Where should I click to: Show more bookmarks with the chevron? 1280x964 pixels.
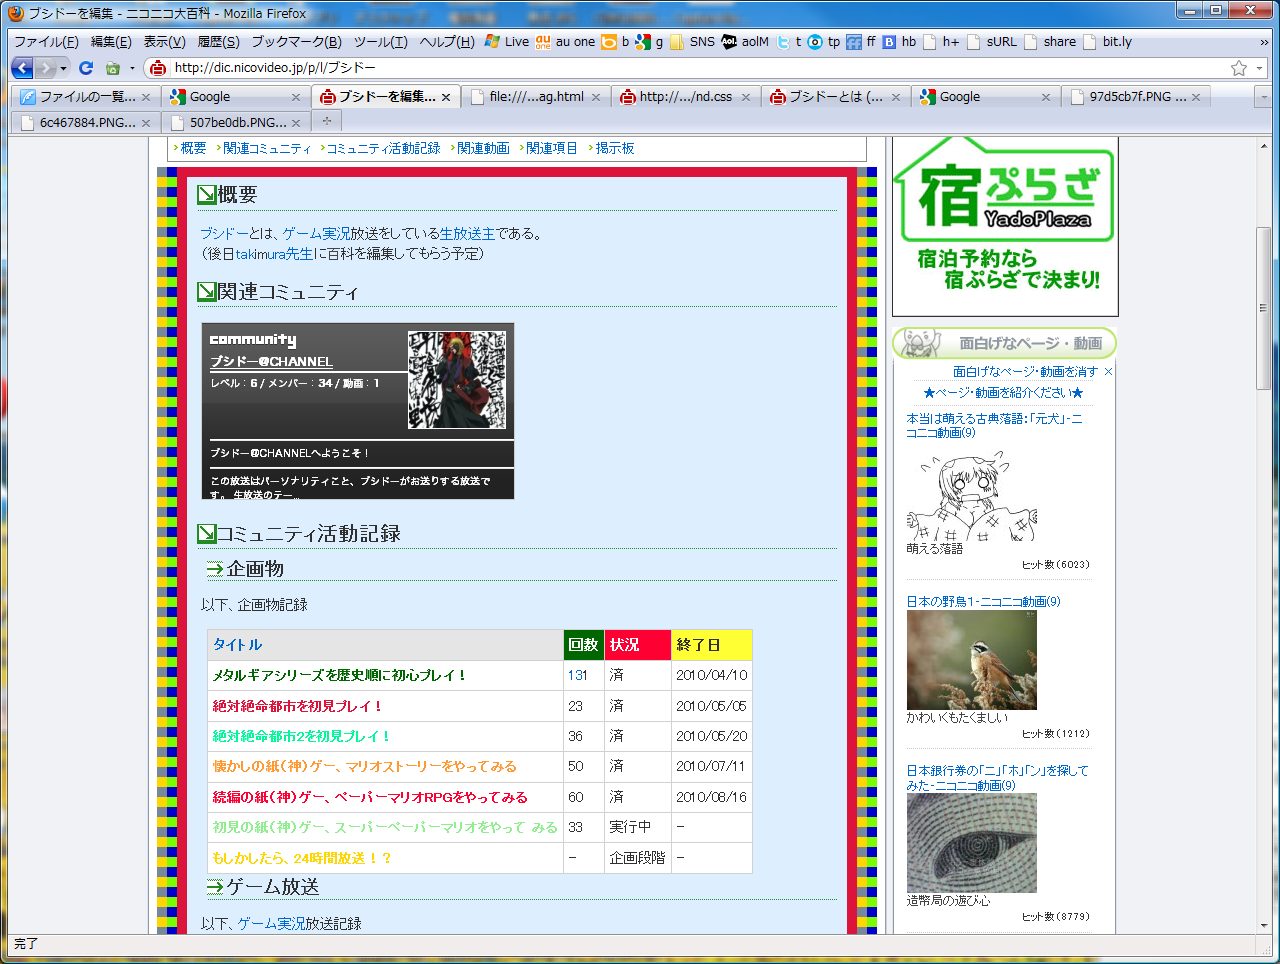(x=1264, y=42)
